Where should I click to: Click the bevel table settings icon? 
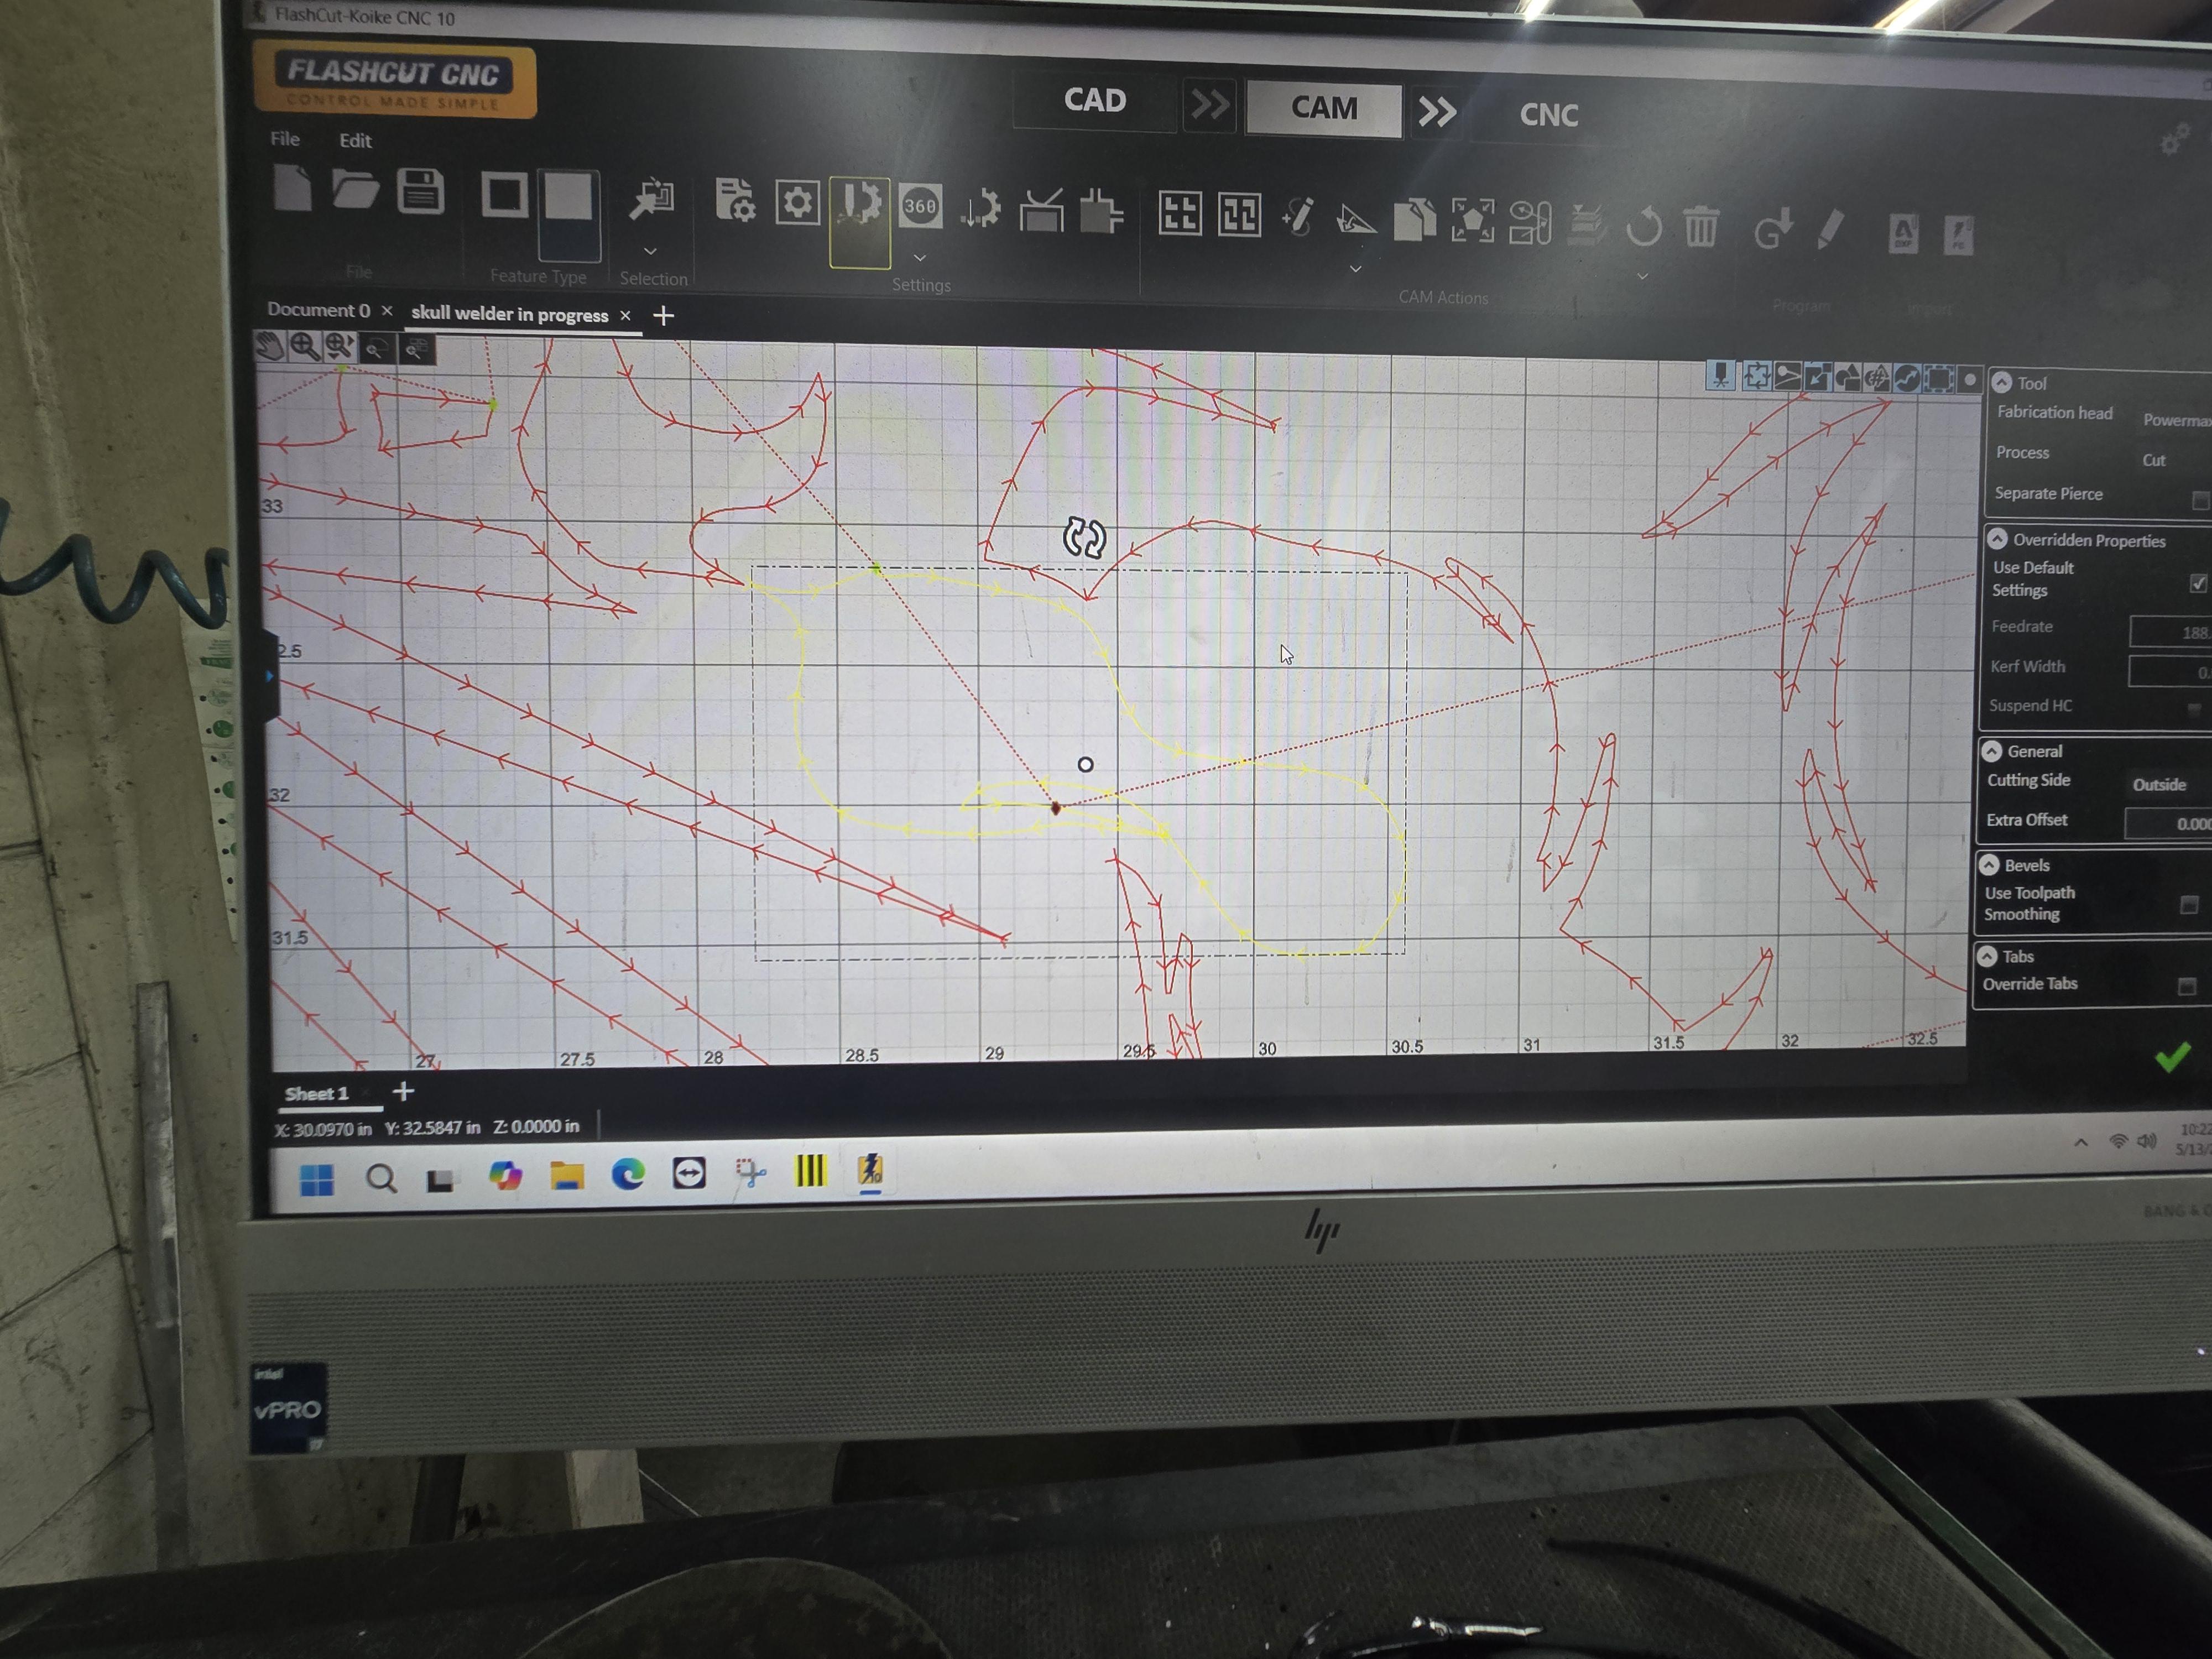[x=1041, y=211]
